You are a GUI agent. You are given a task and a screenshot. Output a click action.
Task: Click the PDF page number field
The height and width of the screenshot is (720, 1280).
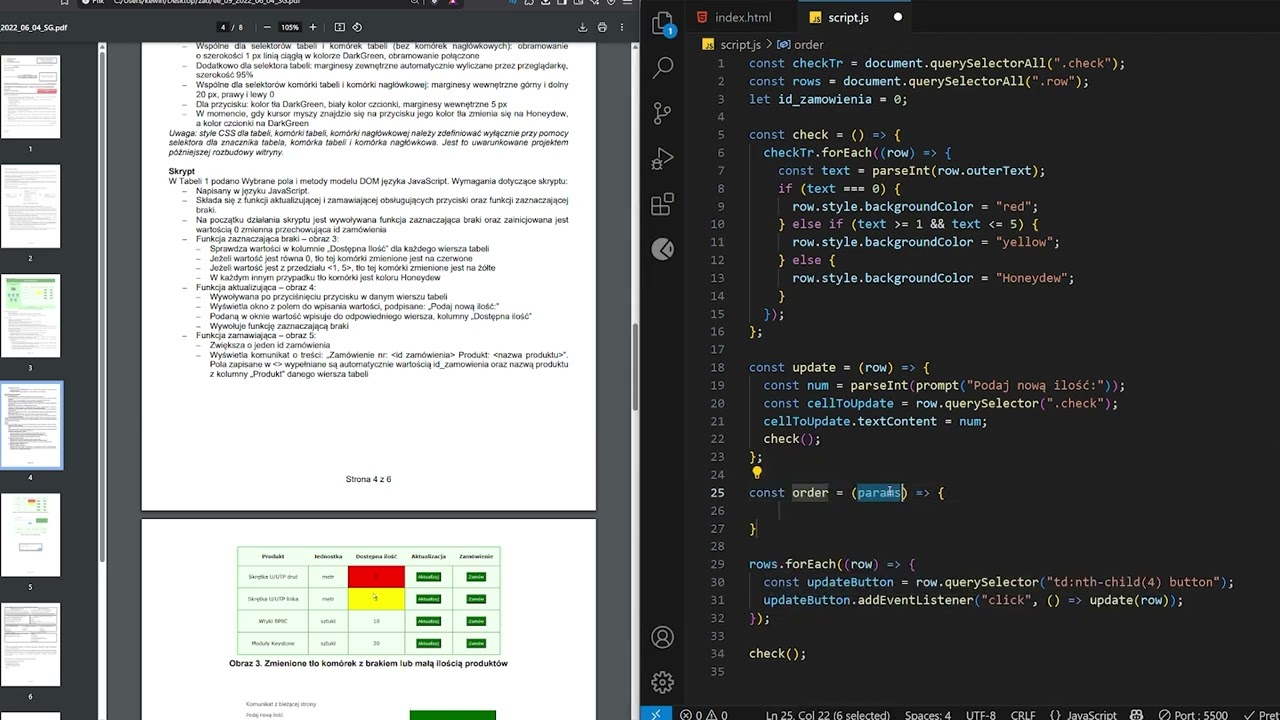pyautogui.click(x=224, y=27)
